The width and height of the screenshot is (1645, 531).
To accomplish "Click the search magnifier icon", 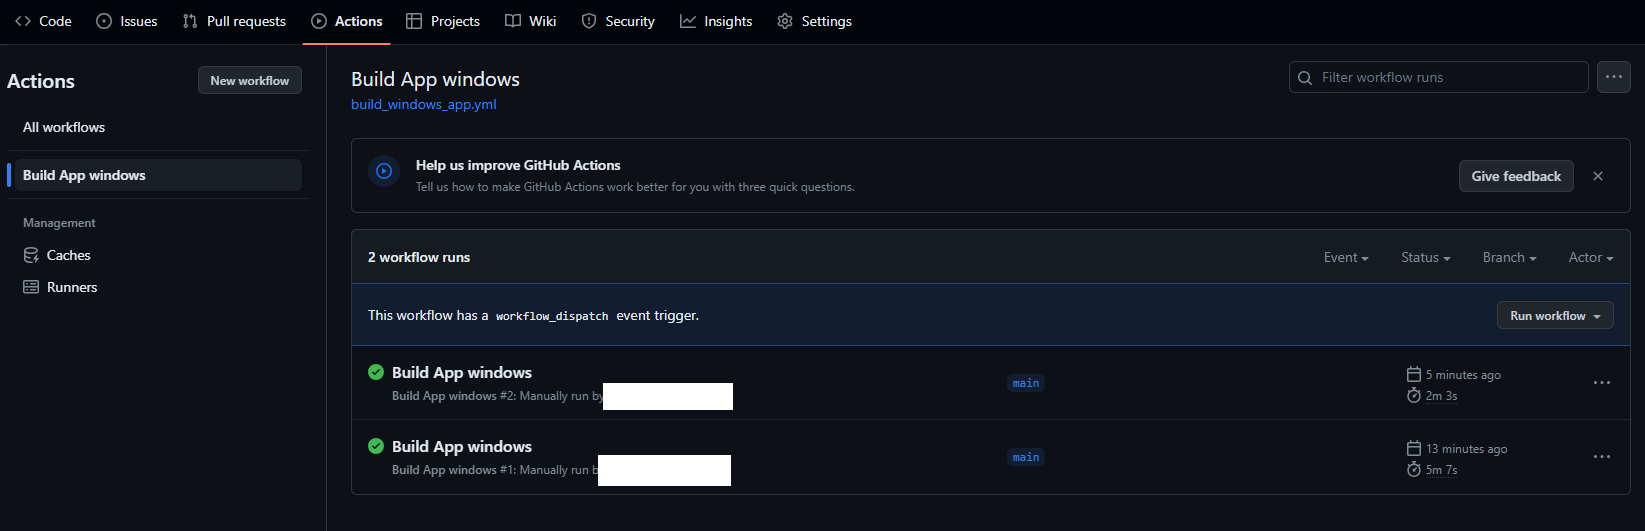I will 1305,77.
